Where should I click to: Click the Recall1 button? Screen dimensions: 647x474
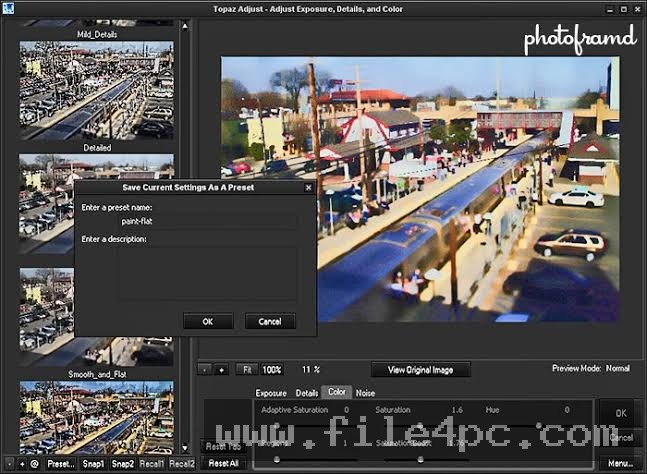pos(151,464)
